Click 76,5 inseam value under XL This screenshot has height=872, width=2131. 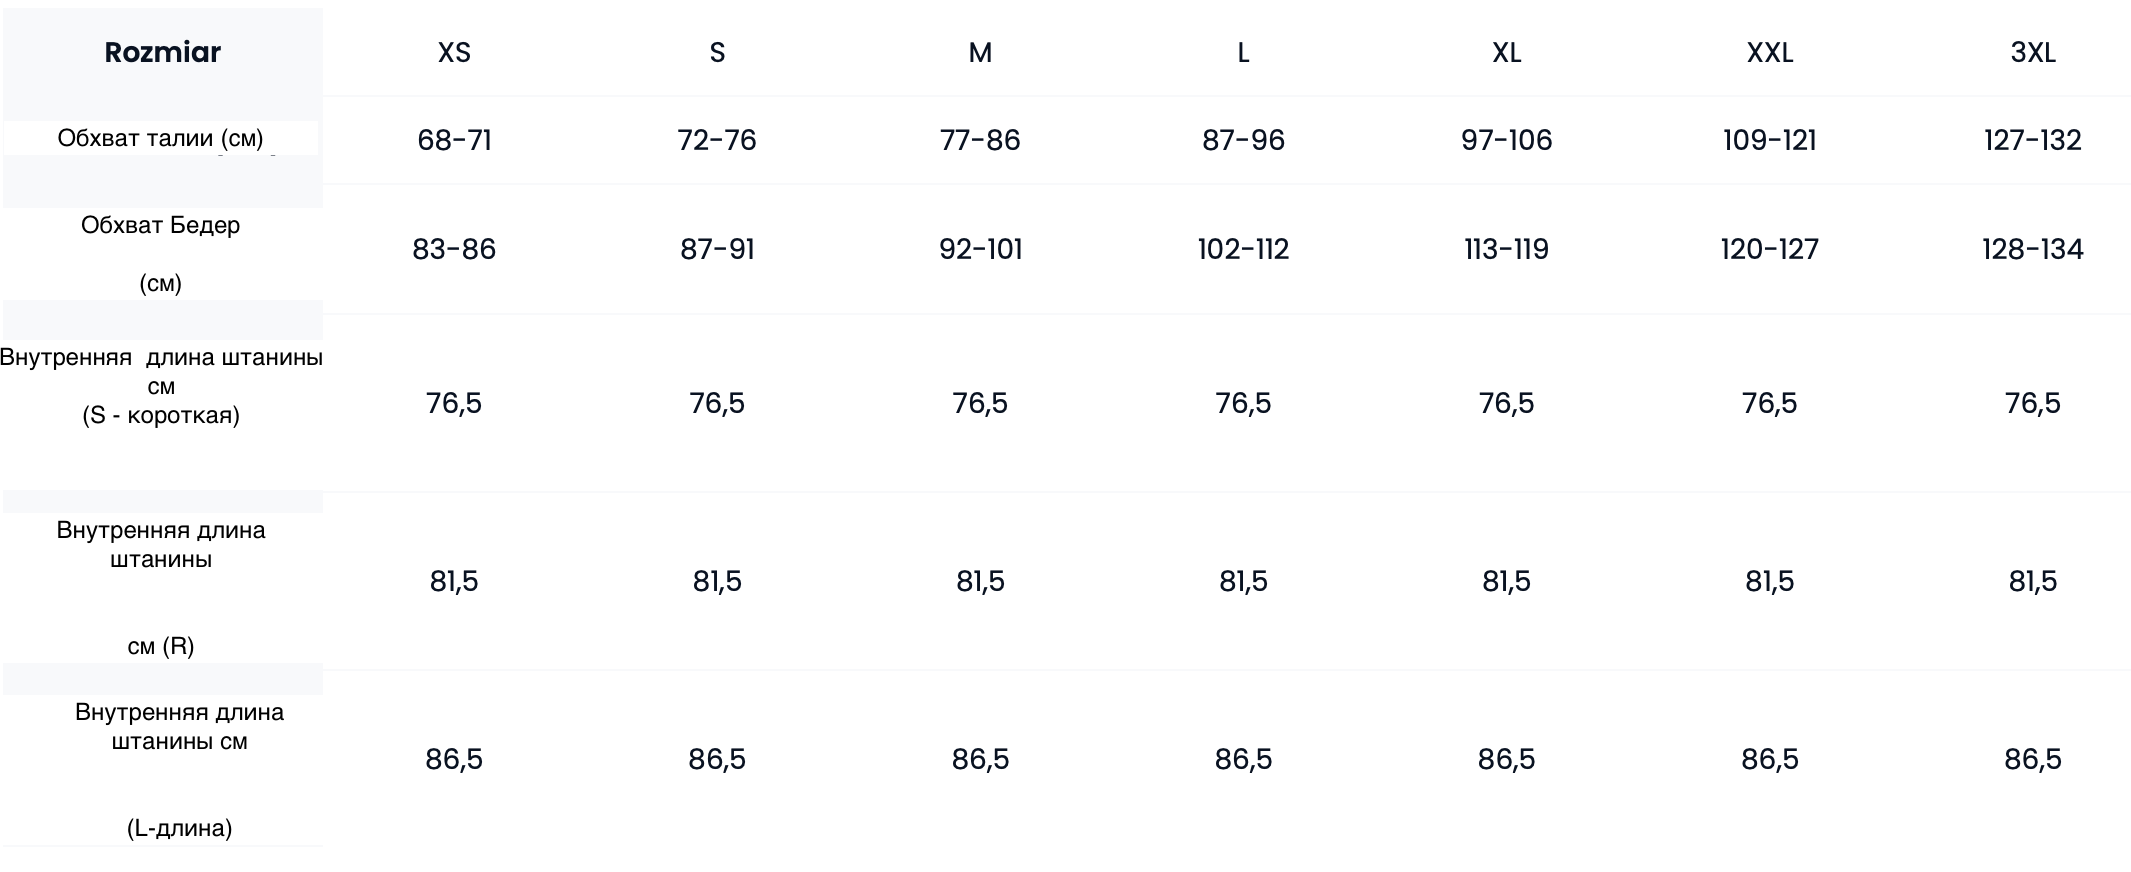(1507, 403)
